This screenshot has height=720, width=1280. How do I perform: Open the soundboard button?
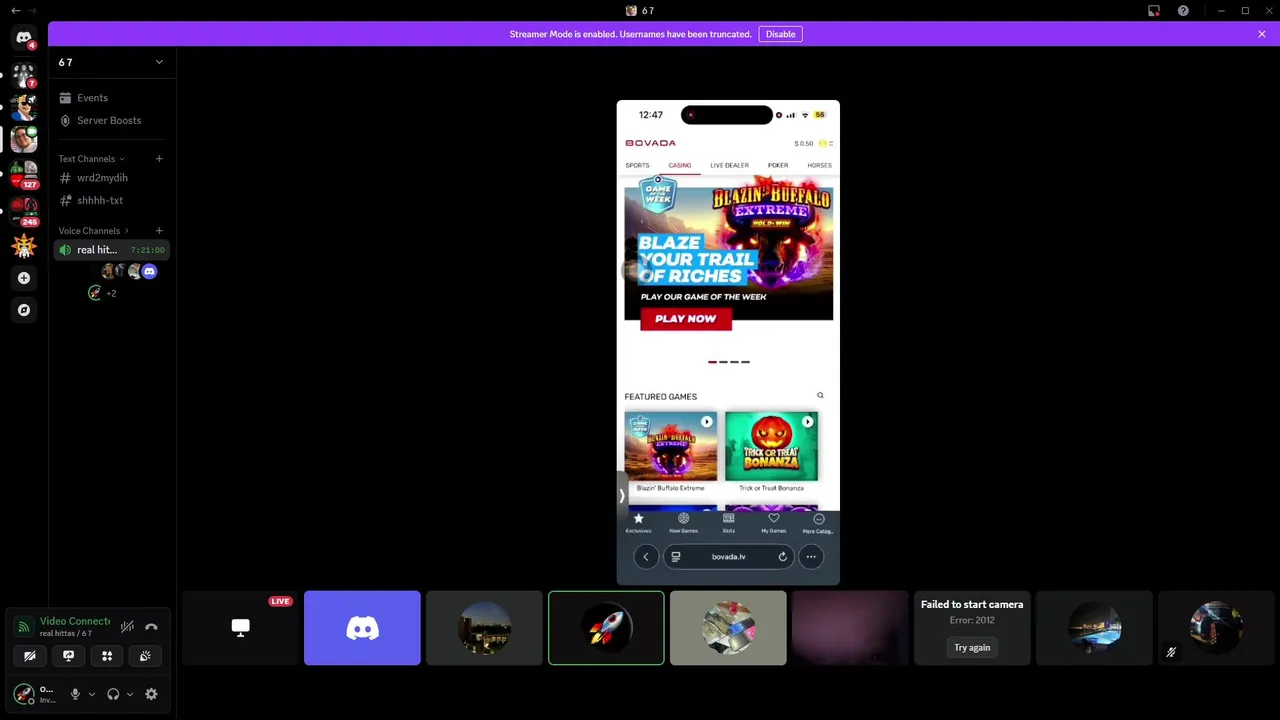pos(145,656)
